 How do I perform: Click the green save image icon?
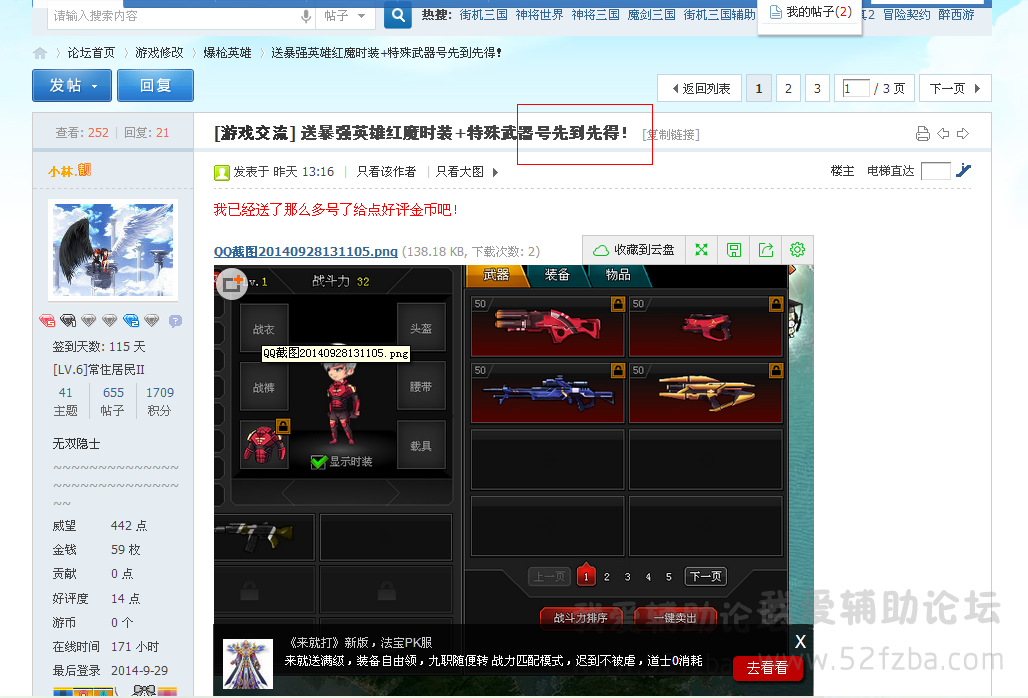click(734, 250)
